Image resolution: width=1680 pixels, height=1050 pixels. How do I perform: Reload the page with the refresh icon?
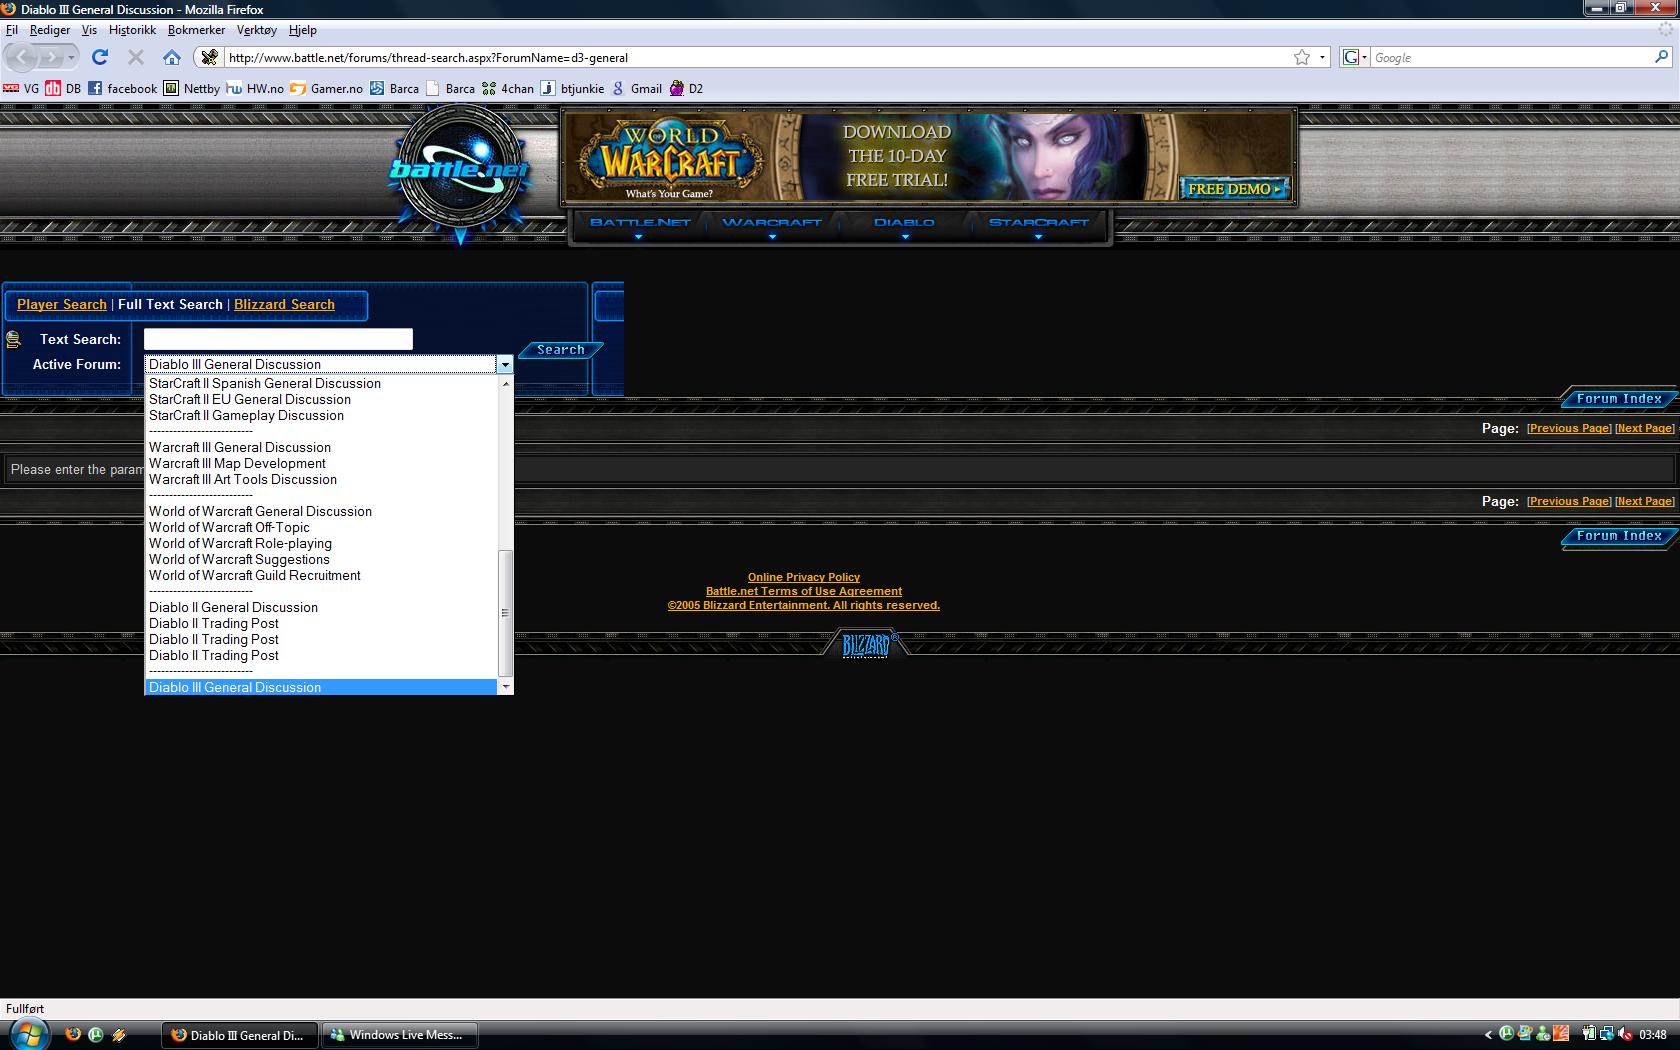(100, 57)
